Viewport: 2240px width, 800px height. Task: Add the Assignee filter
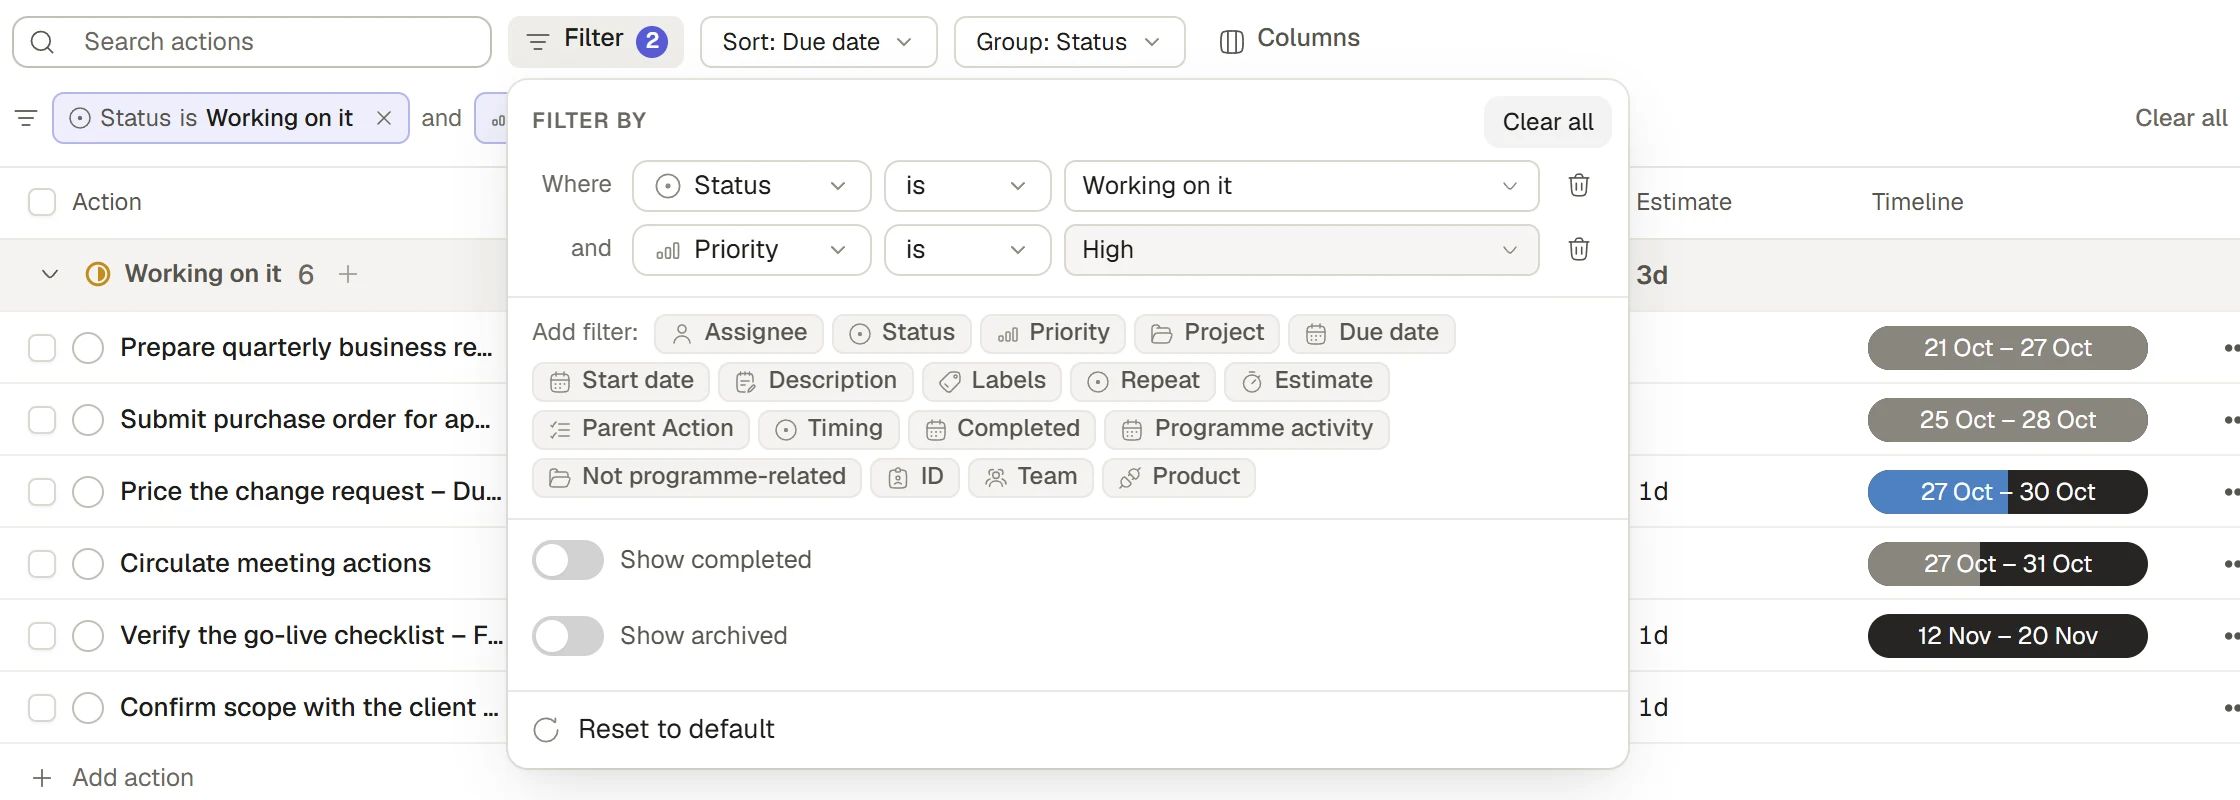click(739, 333)
